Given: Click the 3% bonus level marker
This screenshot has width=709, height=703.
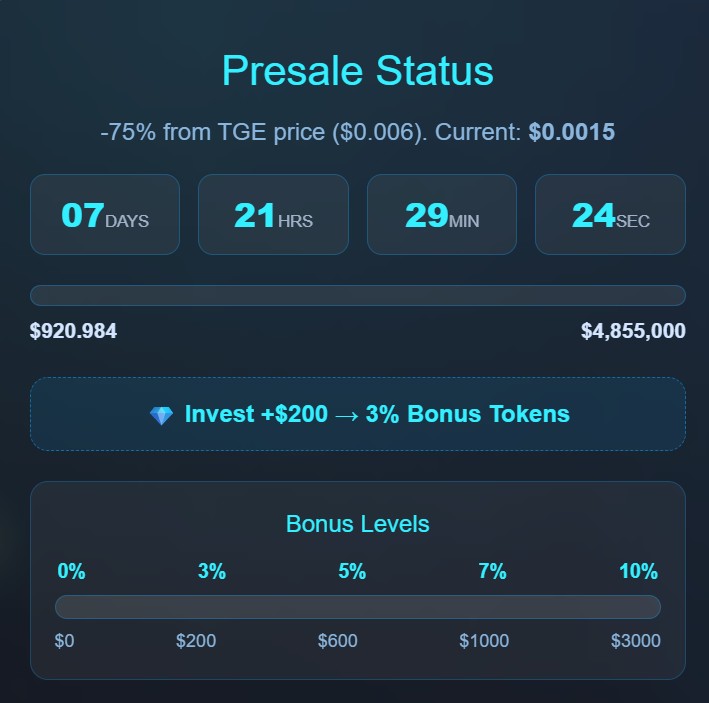Looking at the screenshot, I should pos(212,572).
